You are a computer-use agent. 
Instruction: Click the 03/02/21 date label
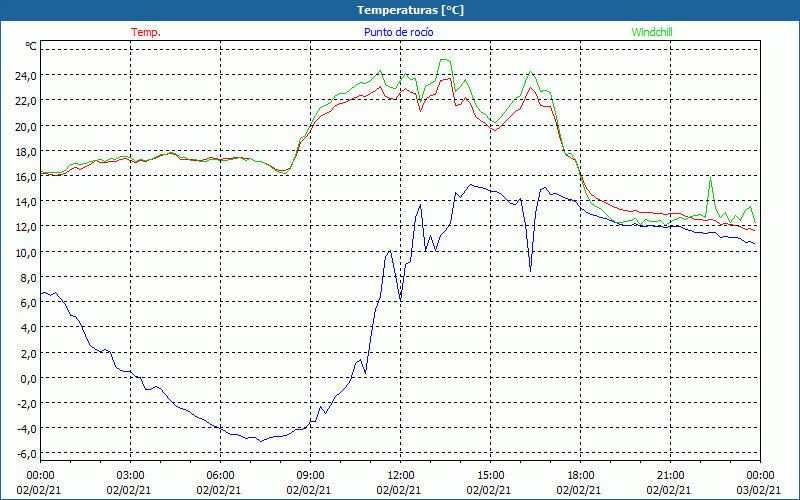click(759, 490)
